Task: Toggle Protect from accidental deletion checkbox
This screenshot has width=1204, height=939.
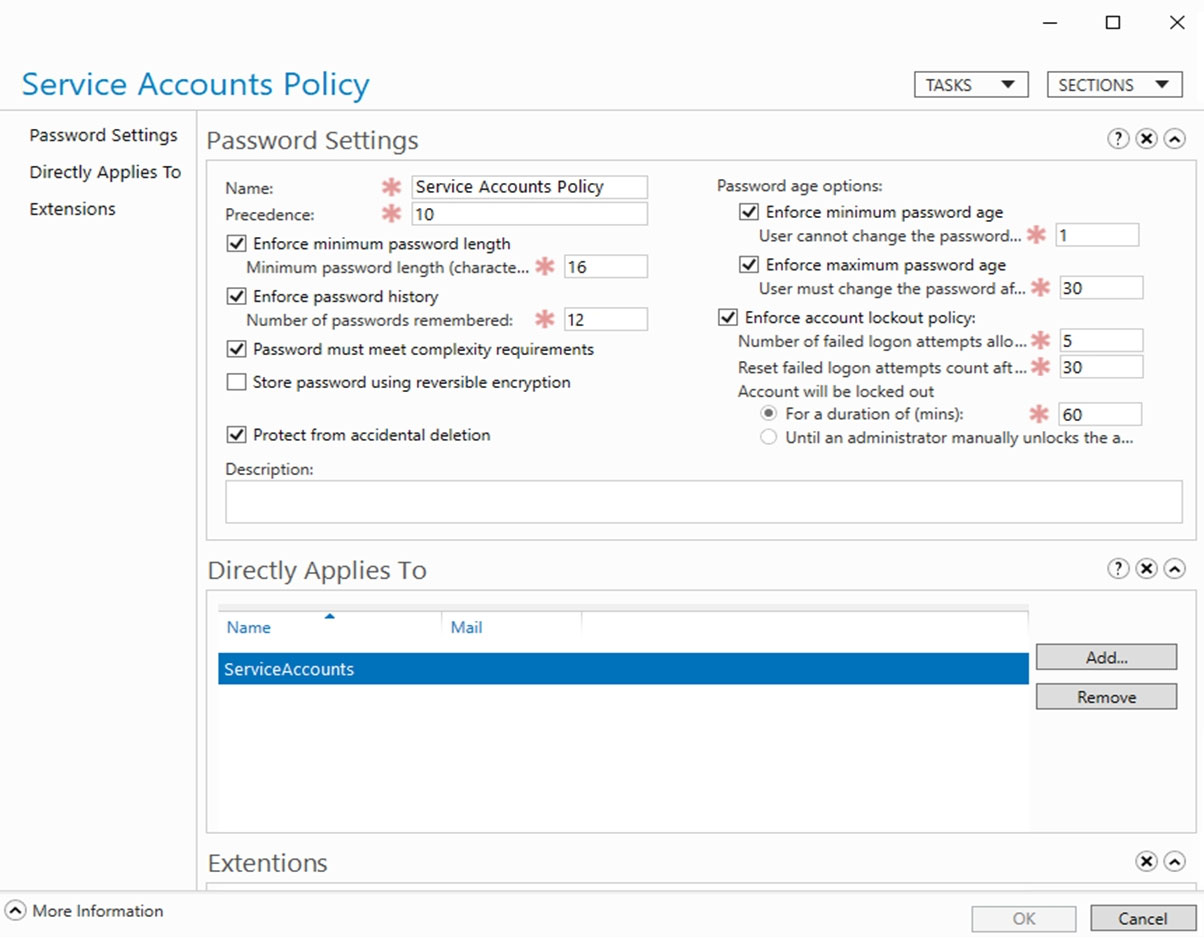Action: (x=237, y=435)
